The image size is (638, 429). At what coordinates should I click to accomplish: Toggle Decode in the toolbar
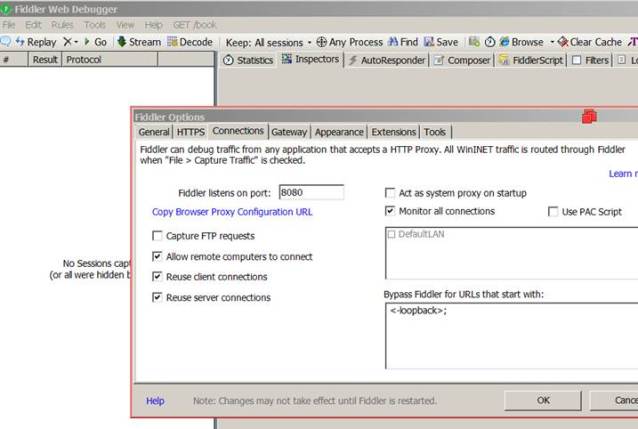pos(190,42)
